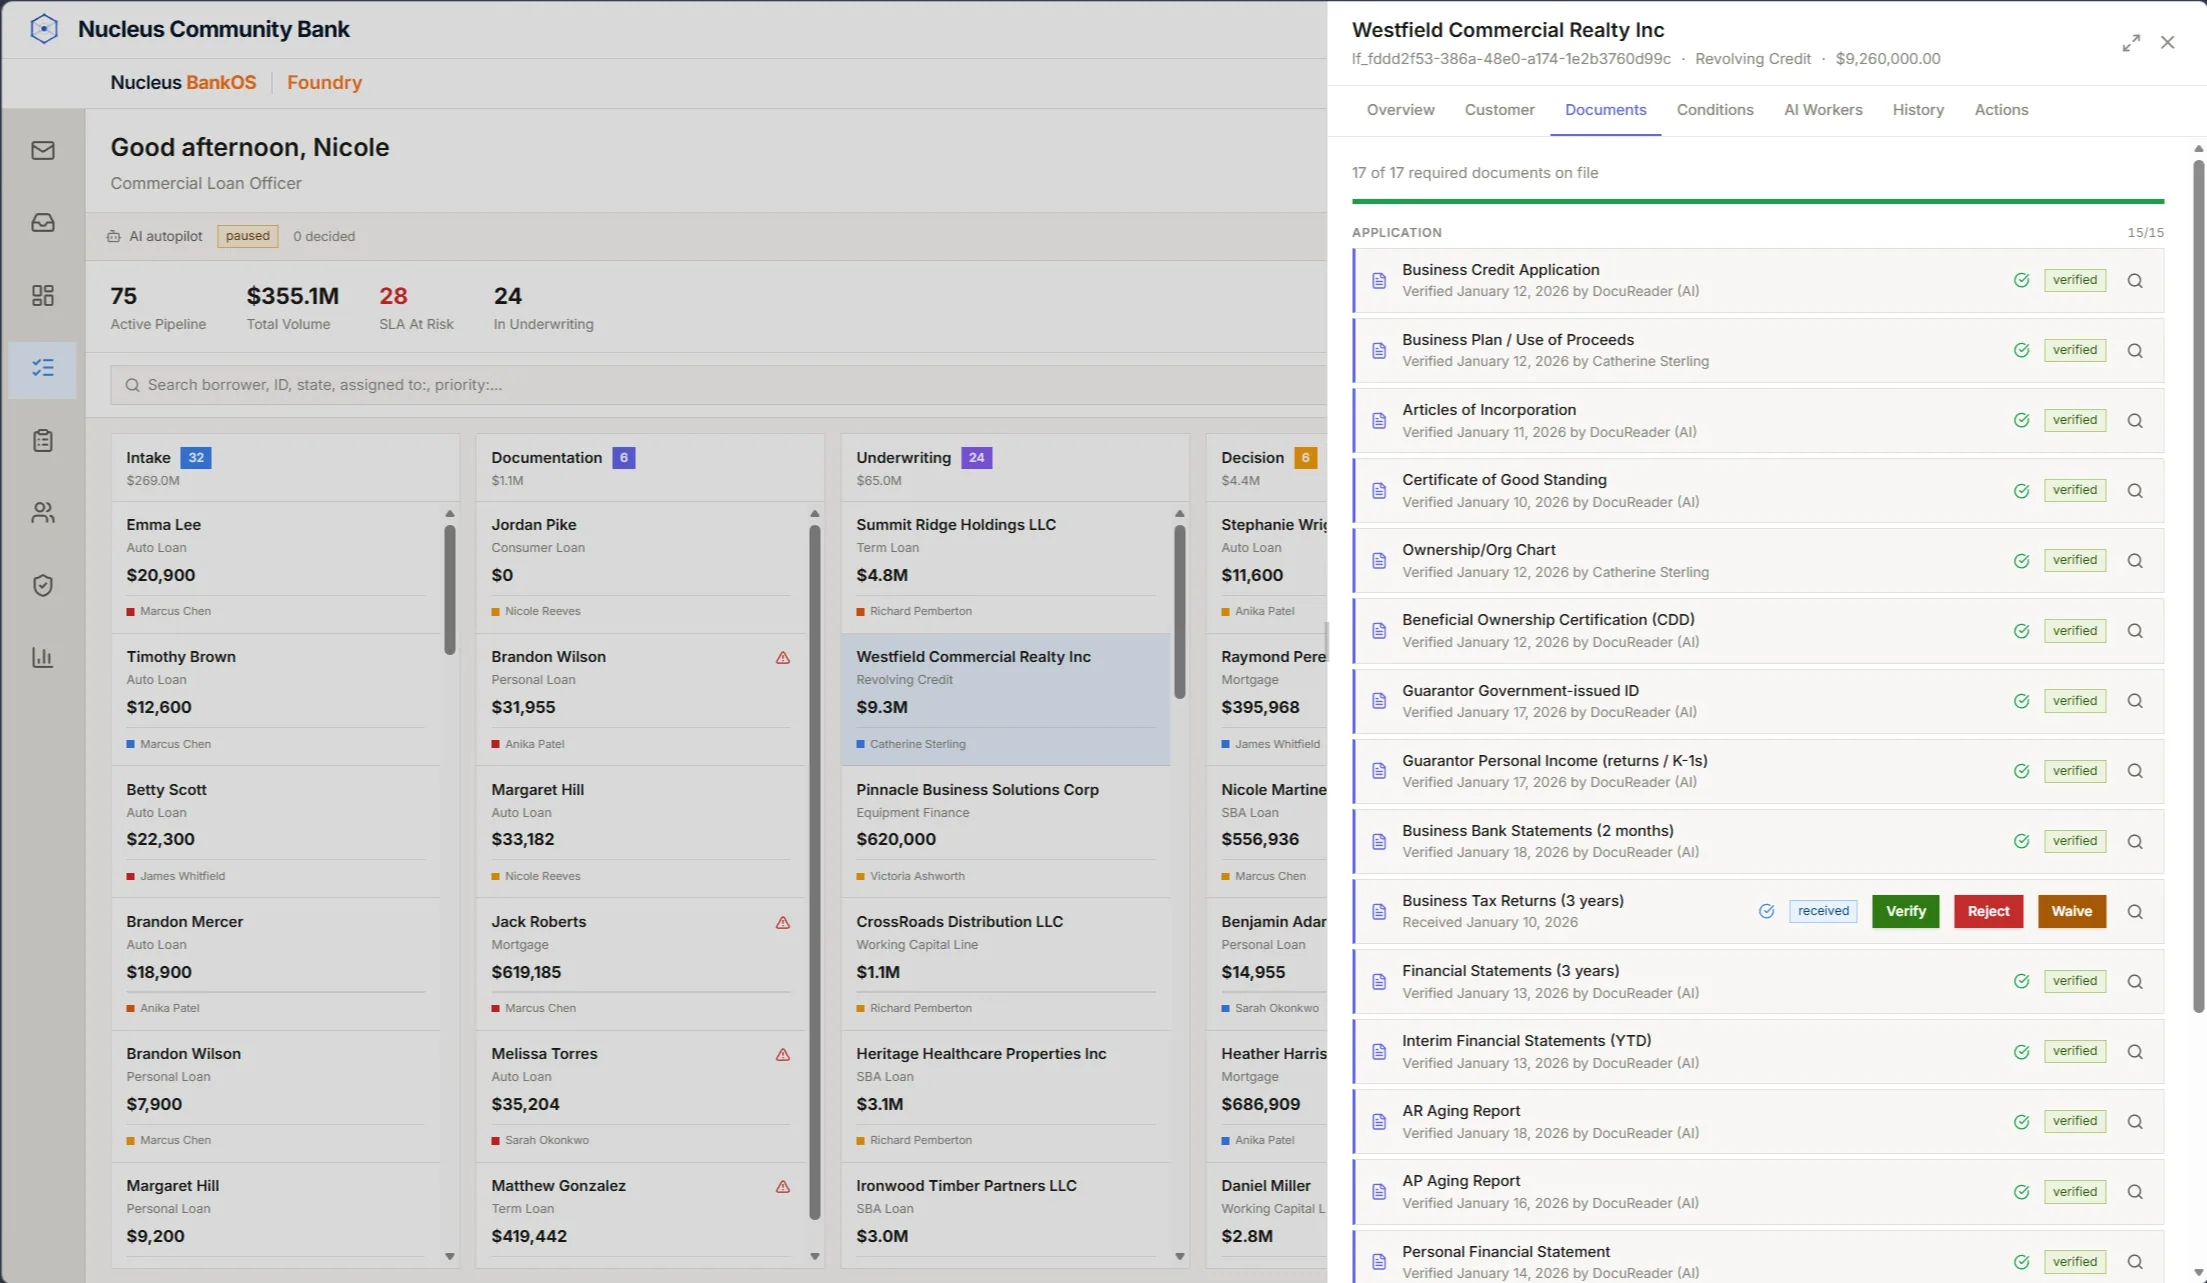Open the inbox tray icon in sidebar
The width and height of the screenshot is (2207, 1283).
tap(43, 223)
